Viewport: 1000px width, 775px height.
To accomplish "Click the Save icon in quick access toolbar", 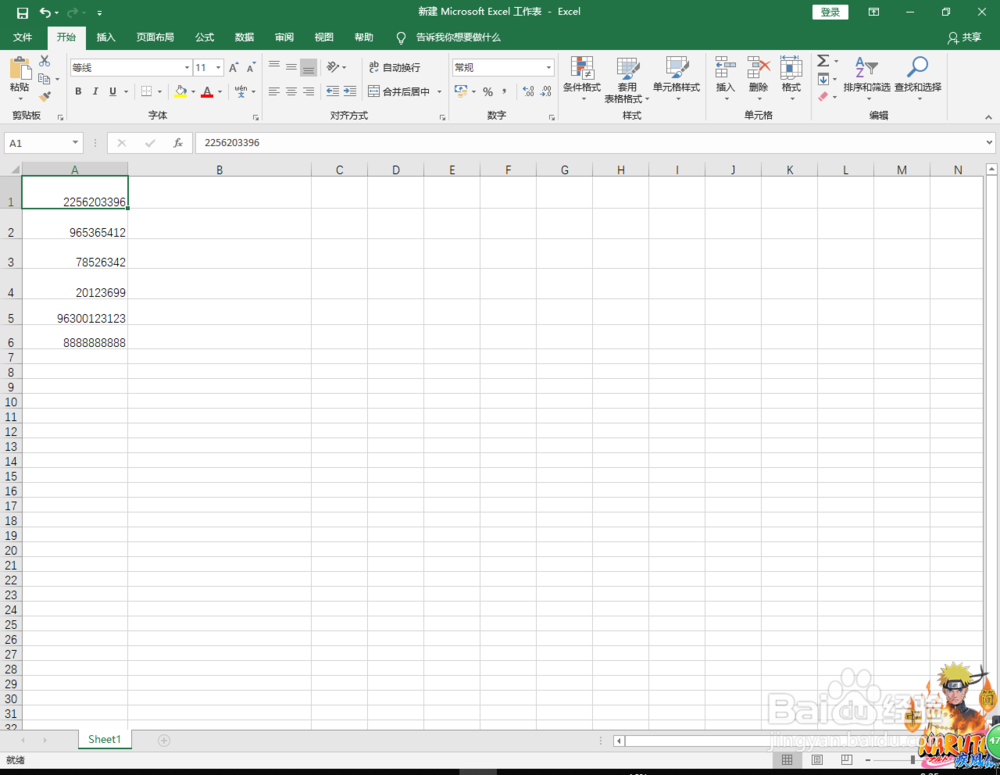I will 22,12.
